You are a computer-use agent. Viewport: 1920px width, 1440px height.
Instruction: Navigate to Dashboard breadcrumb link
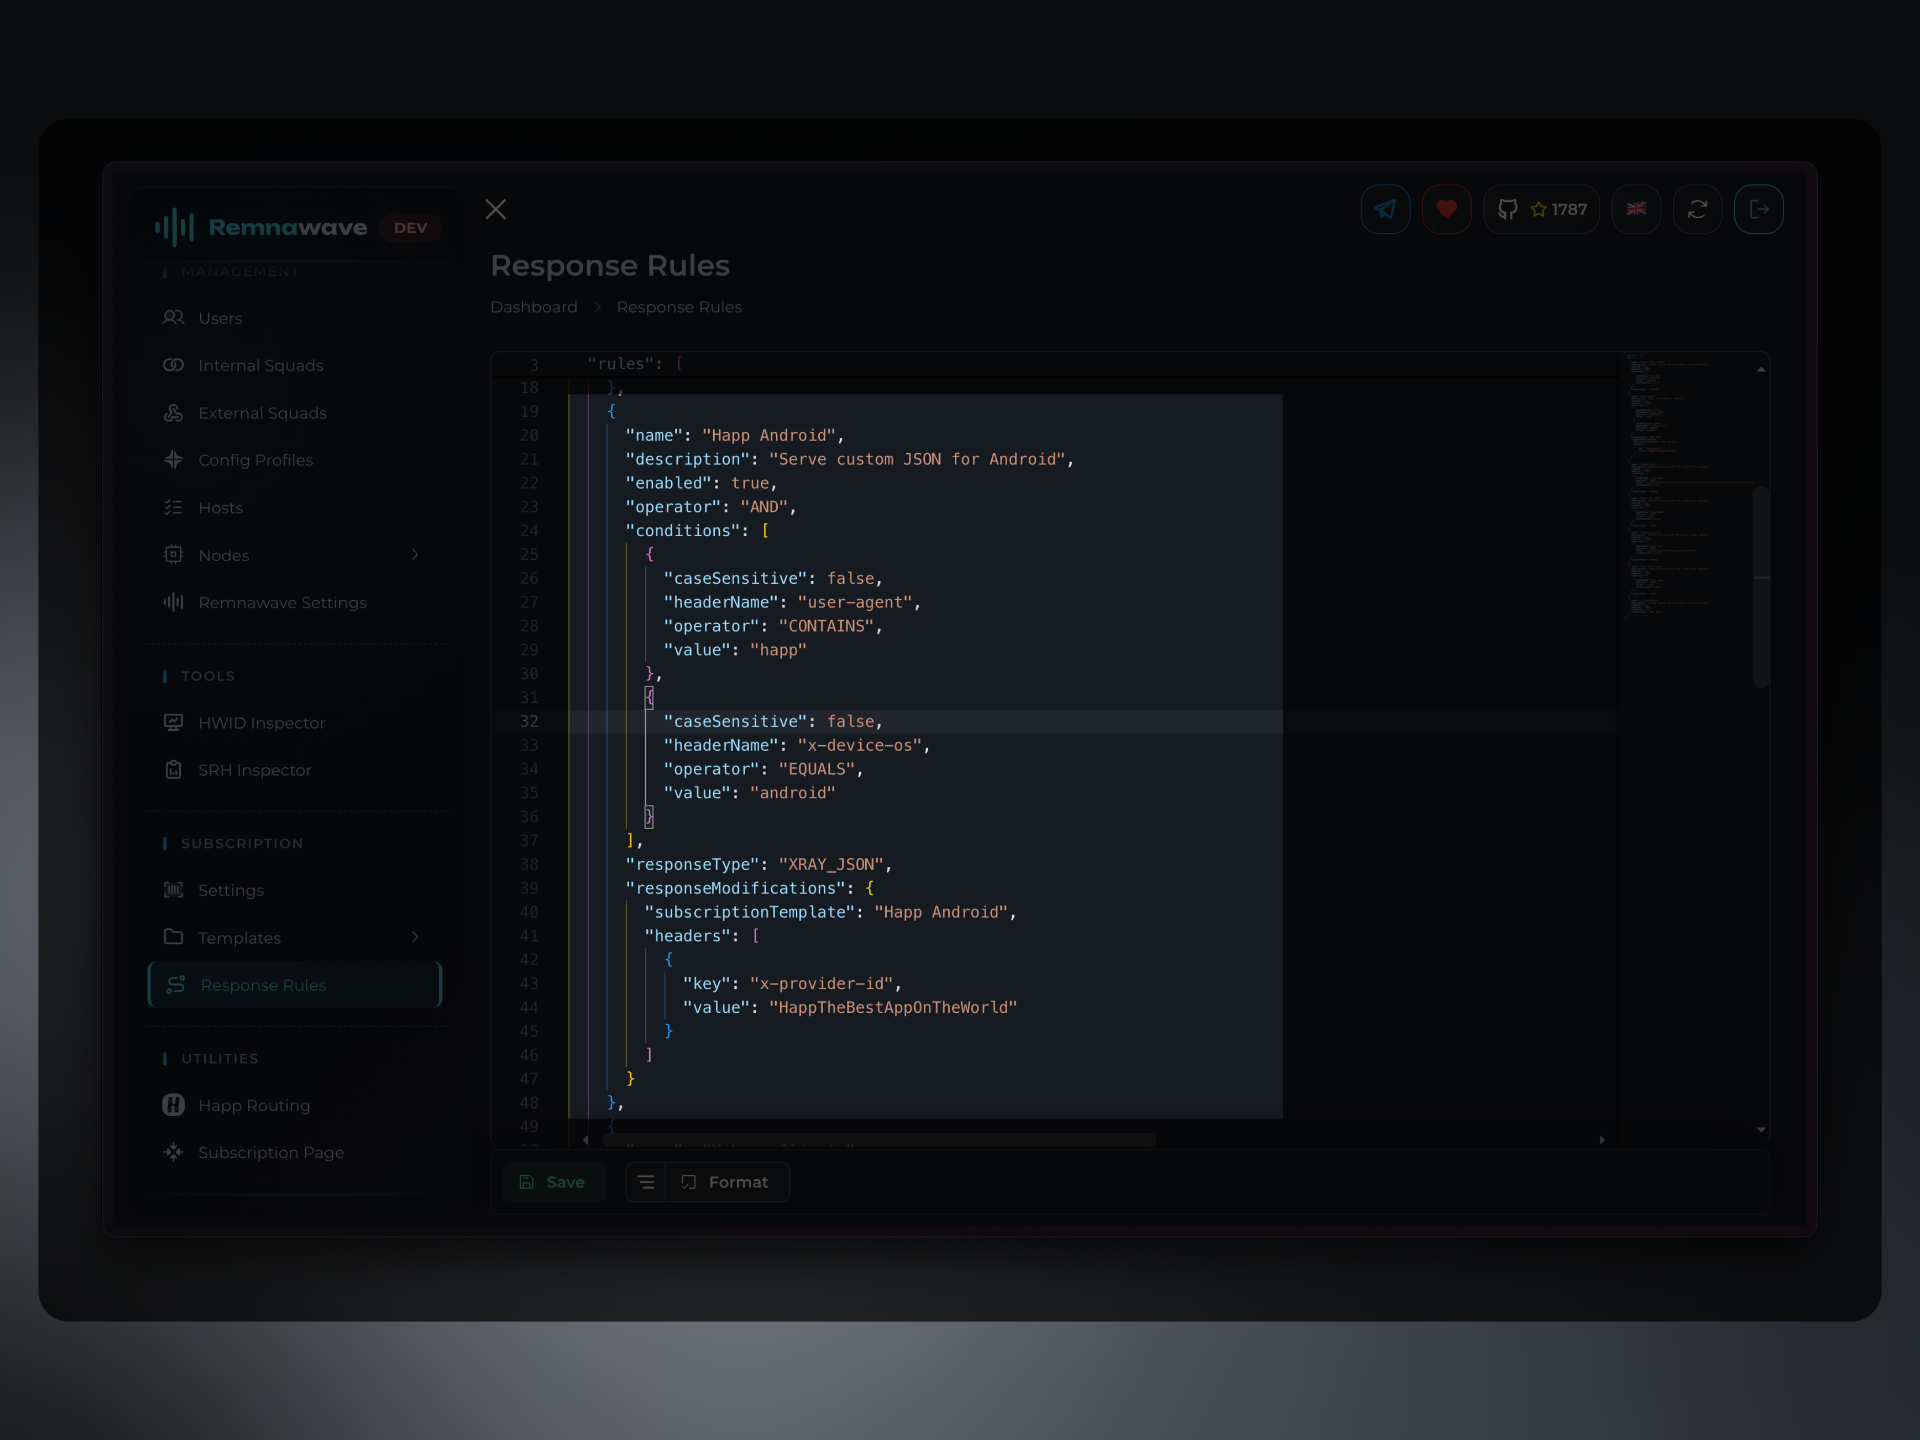click(x=533, y=307)
